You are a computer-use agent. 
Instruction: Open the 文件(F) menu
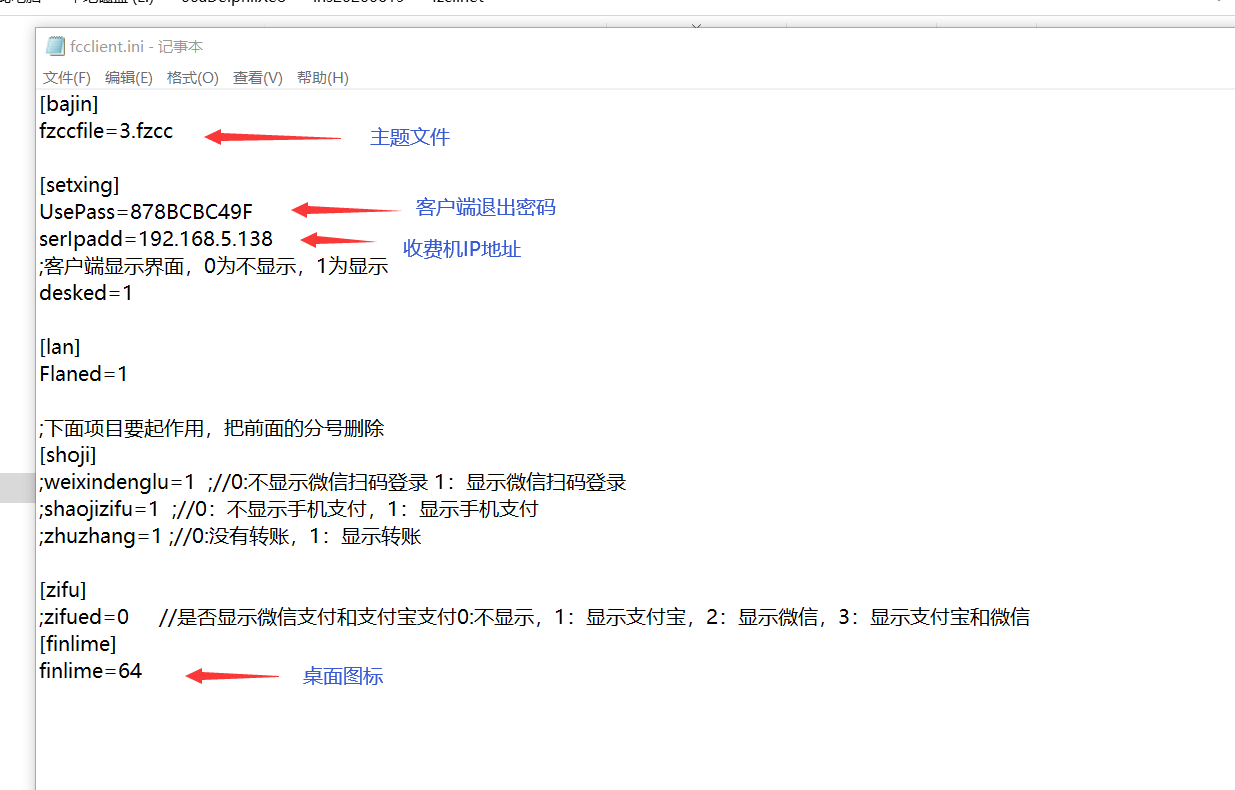point(67,78)
